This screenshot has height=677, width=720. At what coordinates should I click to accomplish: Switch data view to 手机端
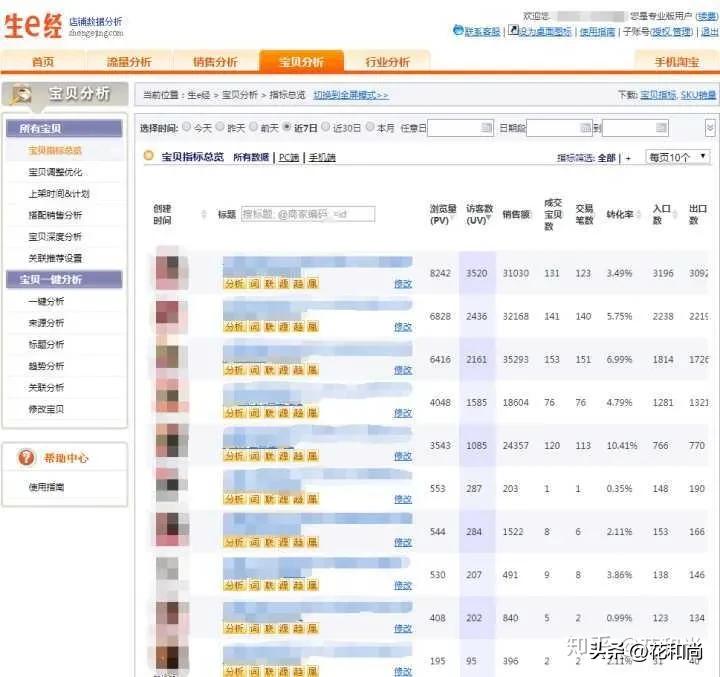[x=322, y=158]
